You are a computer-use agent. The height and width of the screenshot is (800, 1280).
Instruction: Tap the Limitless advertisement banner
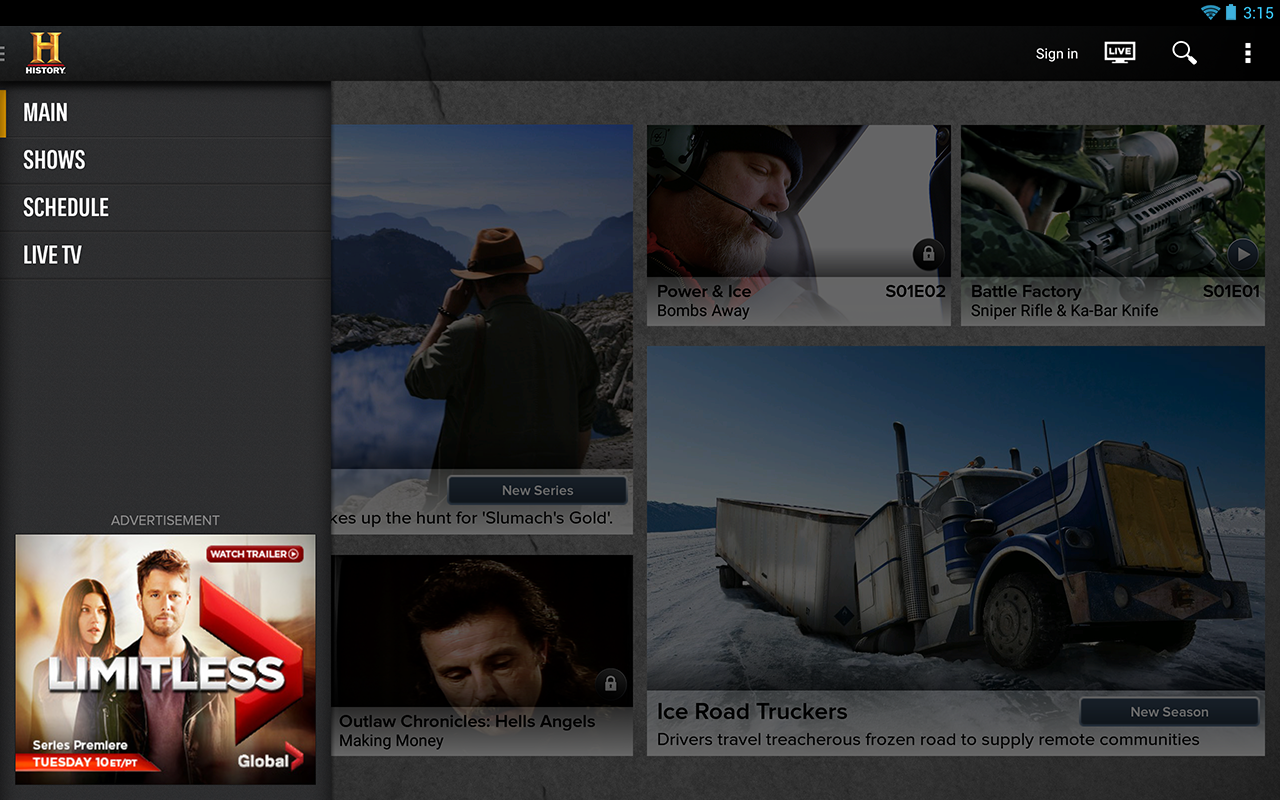165,659
